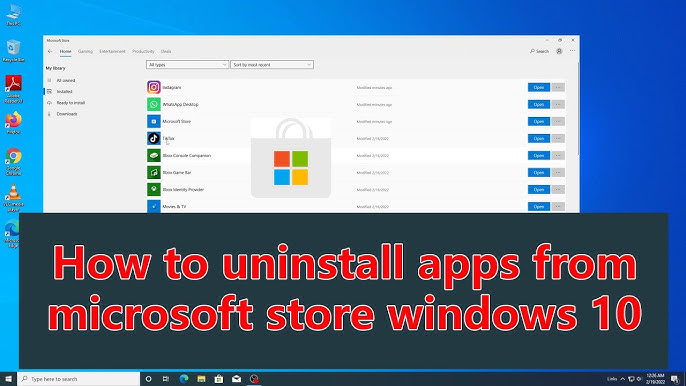
Task: Click Open button for Movies & TV
Action: pos(539,207)
